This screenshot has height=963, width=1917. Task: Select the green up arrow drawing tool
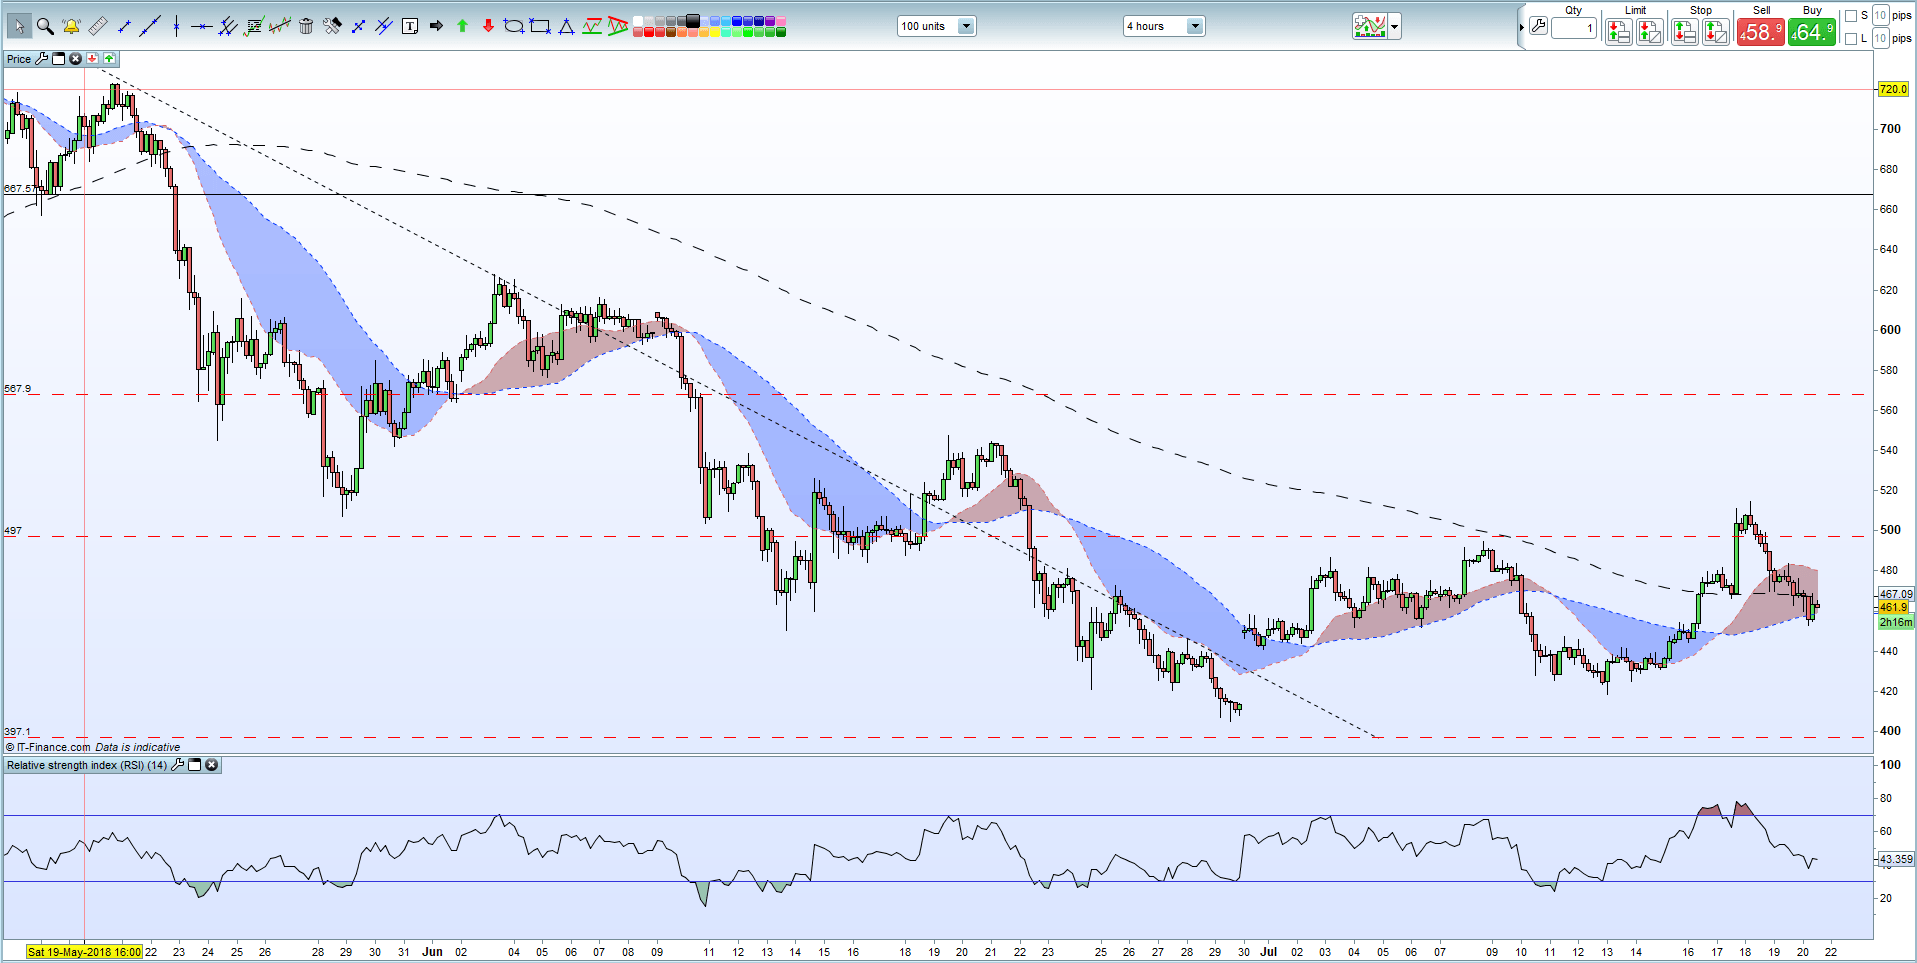(462, 26)
